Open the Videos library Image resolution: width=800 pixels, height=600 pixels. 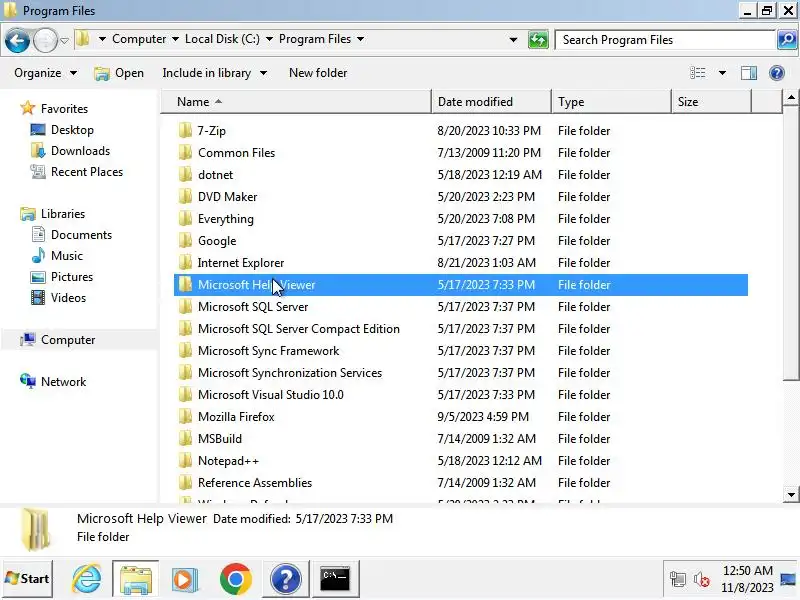68,297
